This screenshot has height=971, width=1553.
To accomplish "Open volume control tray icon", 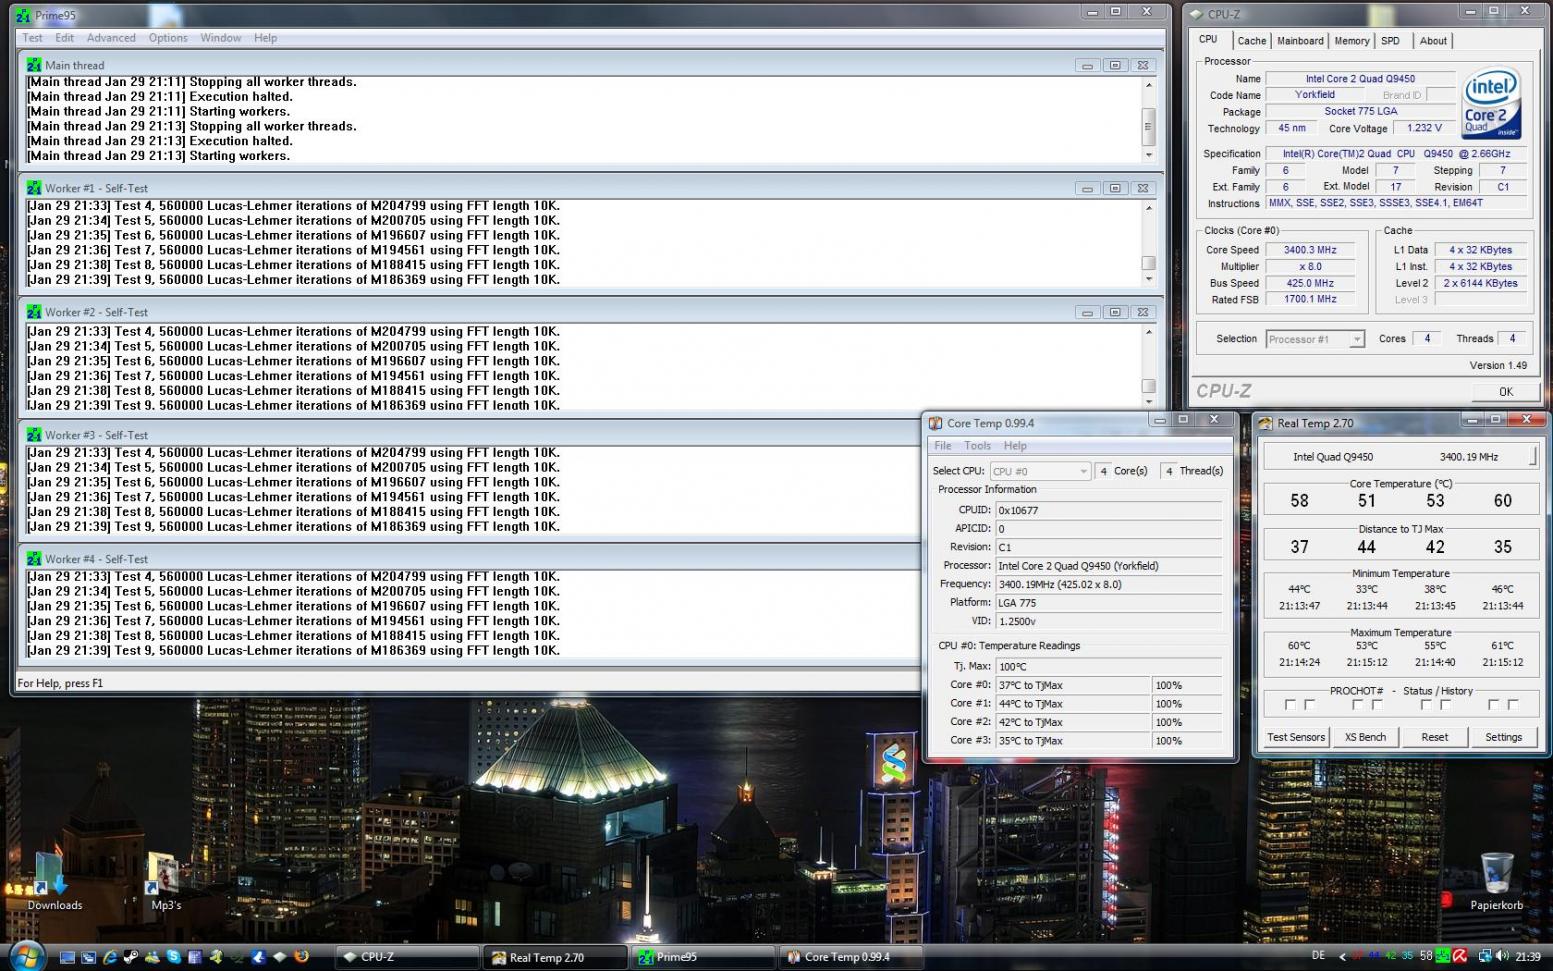I will [1502, 955].
